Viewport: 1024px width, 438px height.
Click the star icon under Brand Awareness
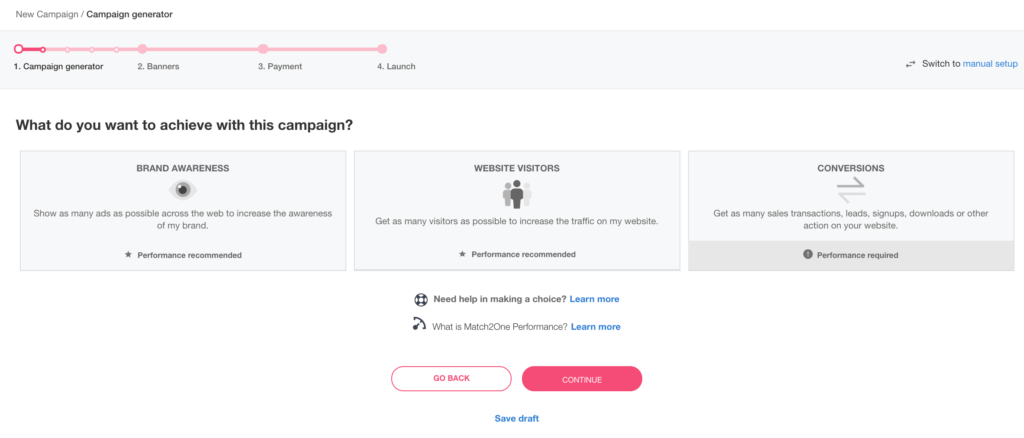129,255
